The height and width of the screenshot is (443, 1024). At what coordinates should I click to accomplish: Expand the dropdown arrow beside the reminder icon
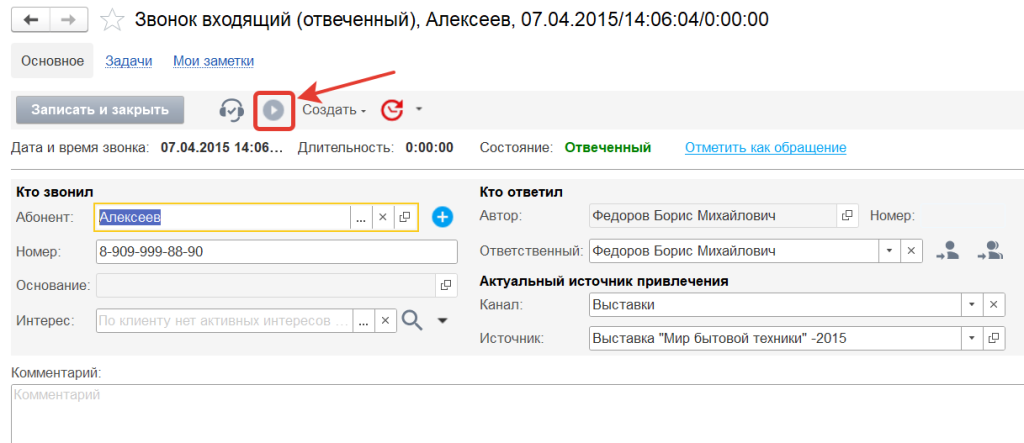click(x=420, y=109)
